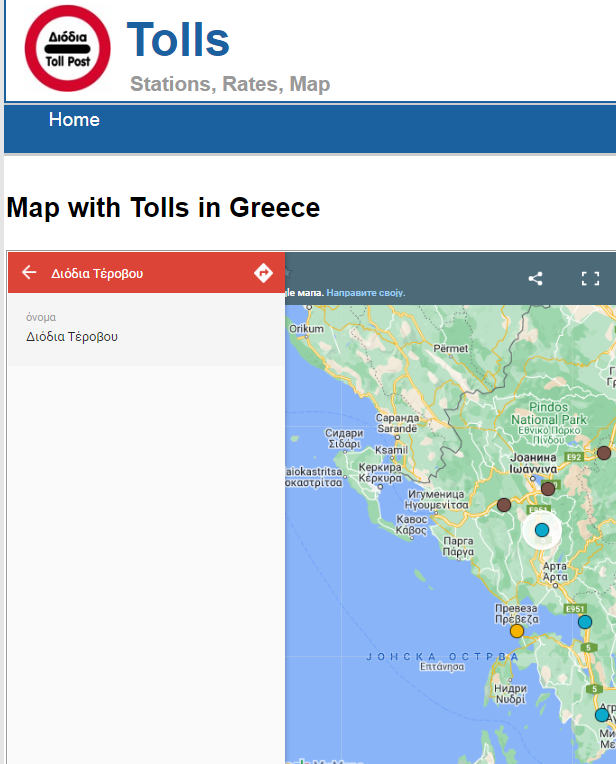
Task: Click the Κέρκυρα label on the map
Action: tap(381, 478)
